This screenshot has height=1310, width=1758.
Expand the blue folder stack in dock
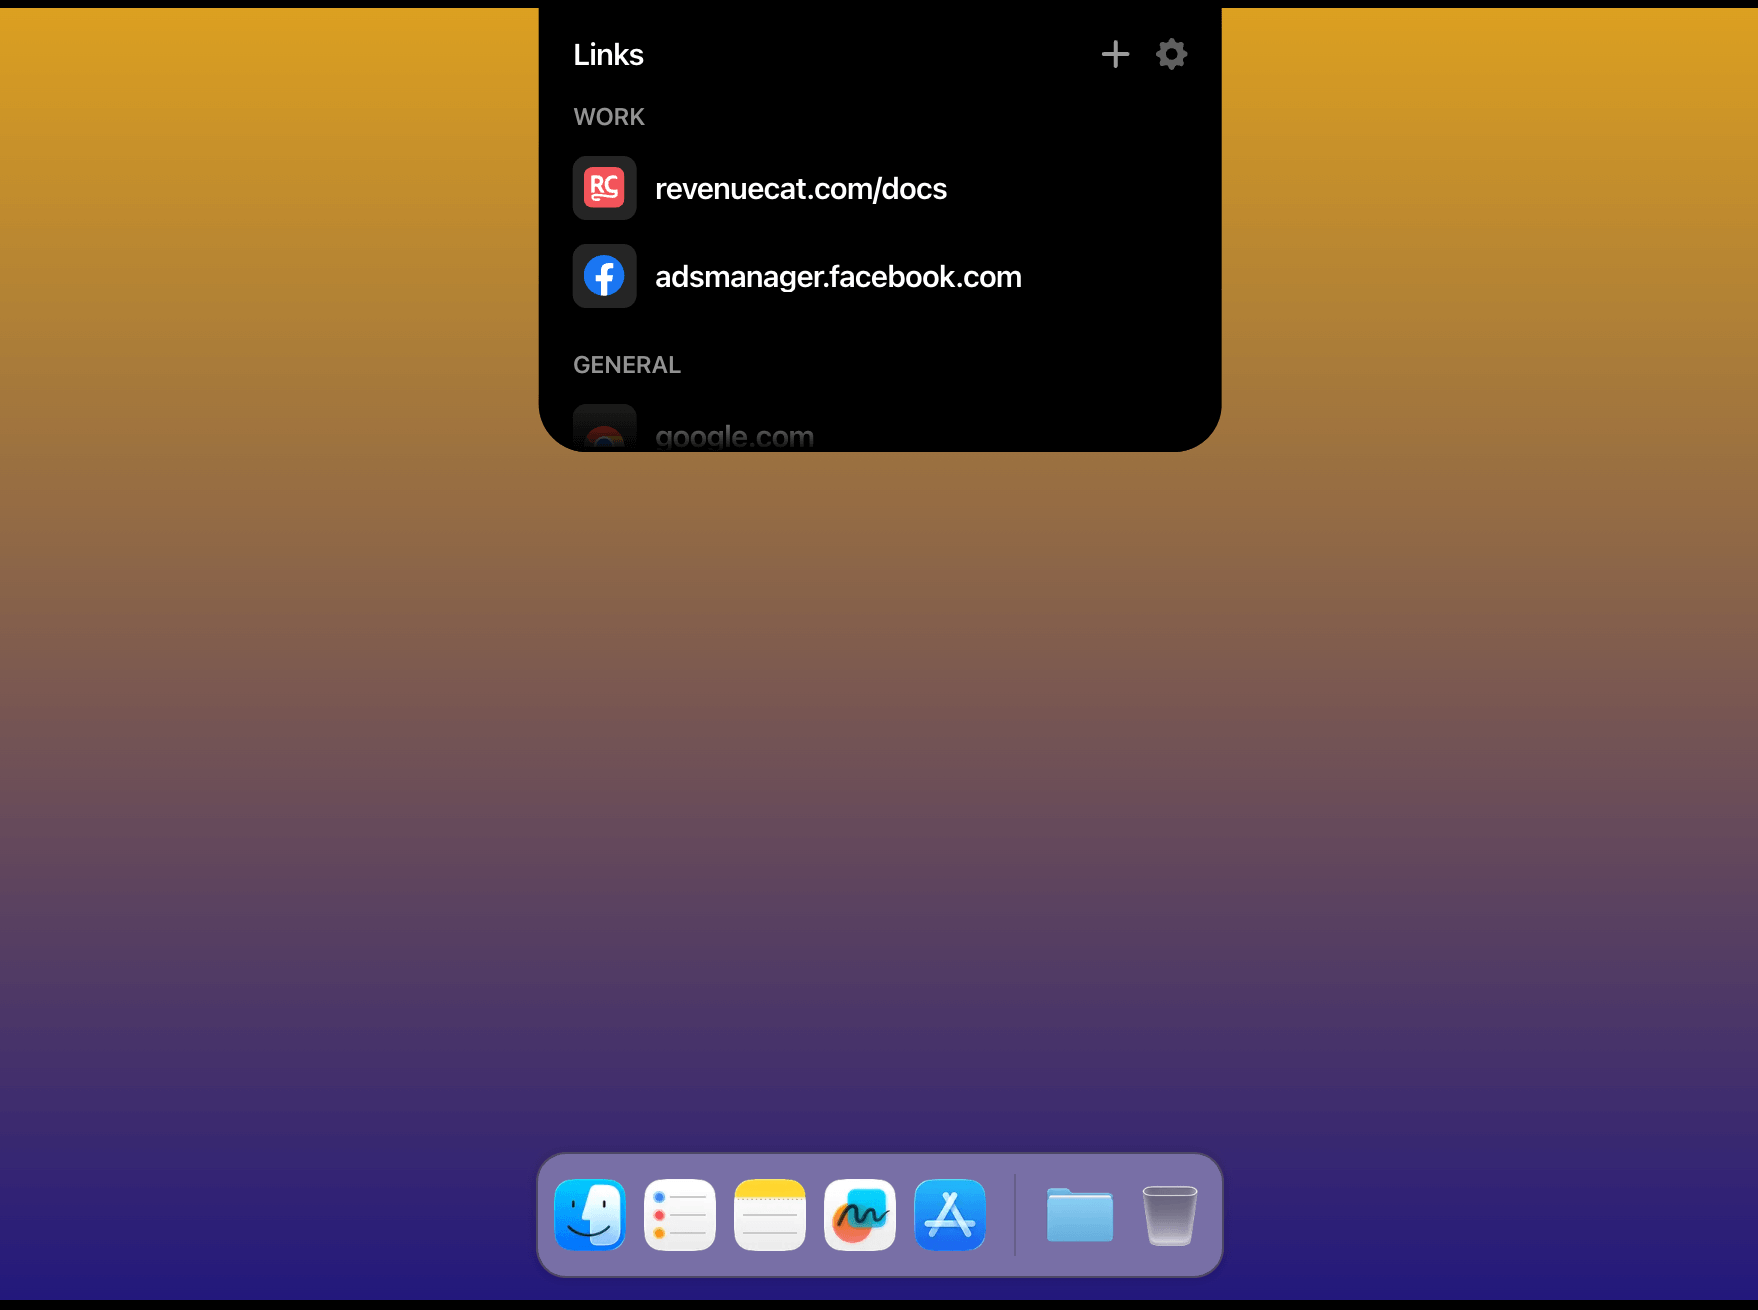(x=1080, y=1215)
